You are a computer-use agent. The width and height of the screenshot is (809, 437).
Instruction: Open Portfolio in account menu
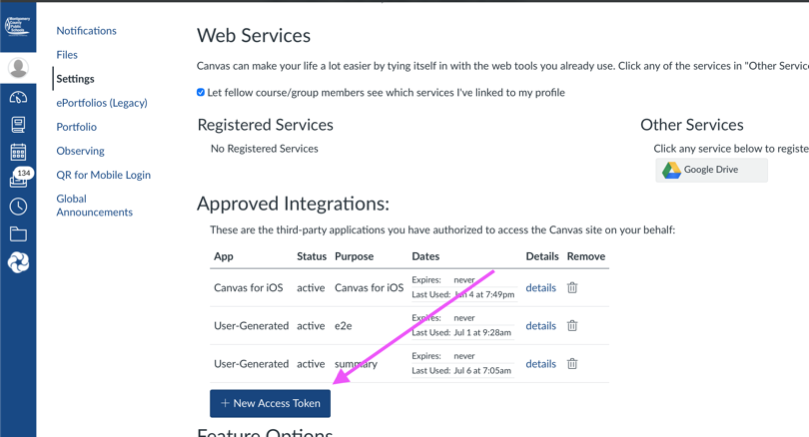tap(76, 127)
